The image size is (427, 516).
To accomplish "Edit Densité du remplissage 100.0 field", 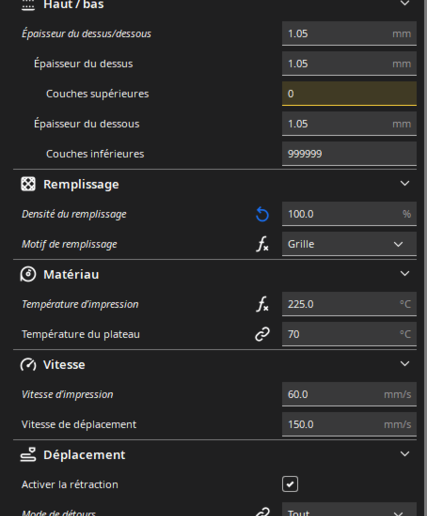I will coord(349,214).
